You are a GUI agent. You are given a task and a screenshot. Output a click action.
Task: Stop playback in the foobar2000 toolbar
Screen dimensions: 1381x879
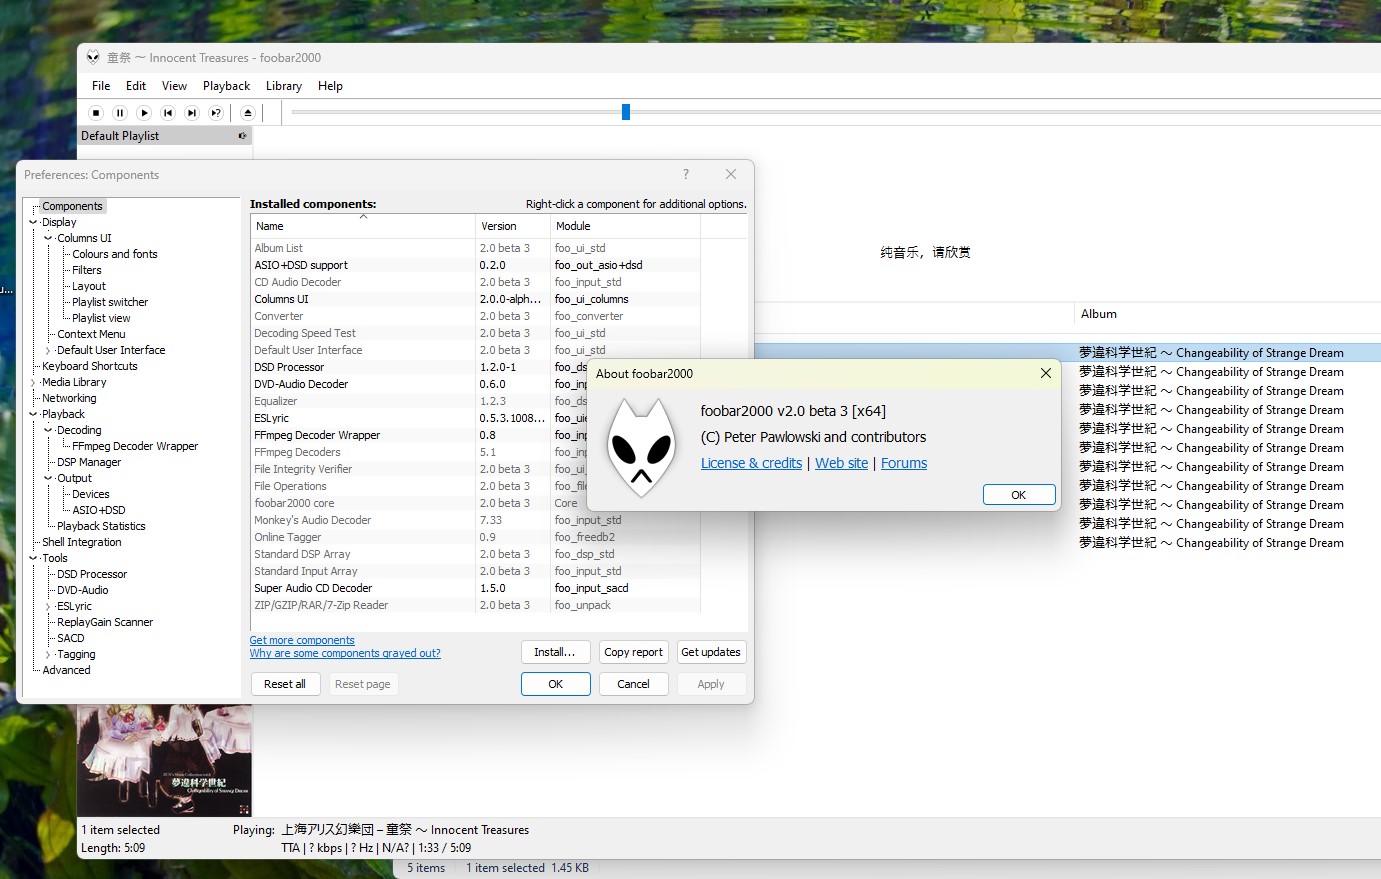pyautogui.click(x=96, y=113)
